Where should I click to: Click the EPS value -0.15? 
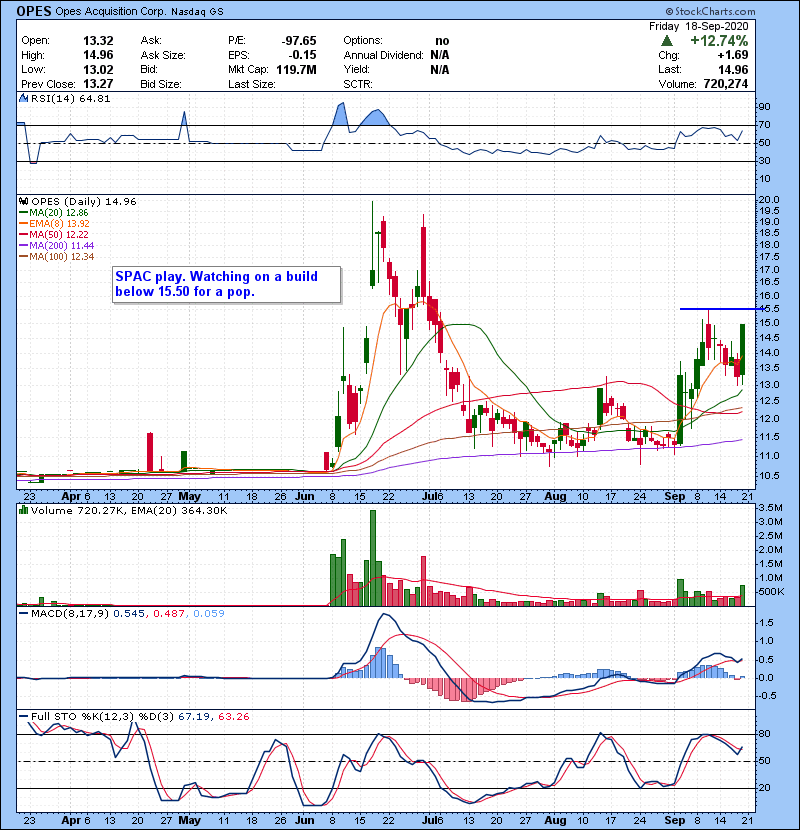(302, 55)
